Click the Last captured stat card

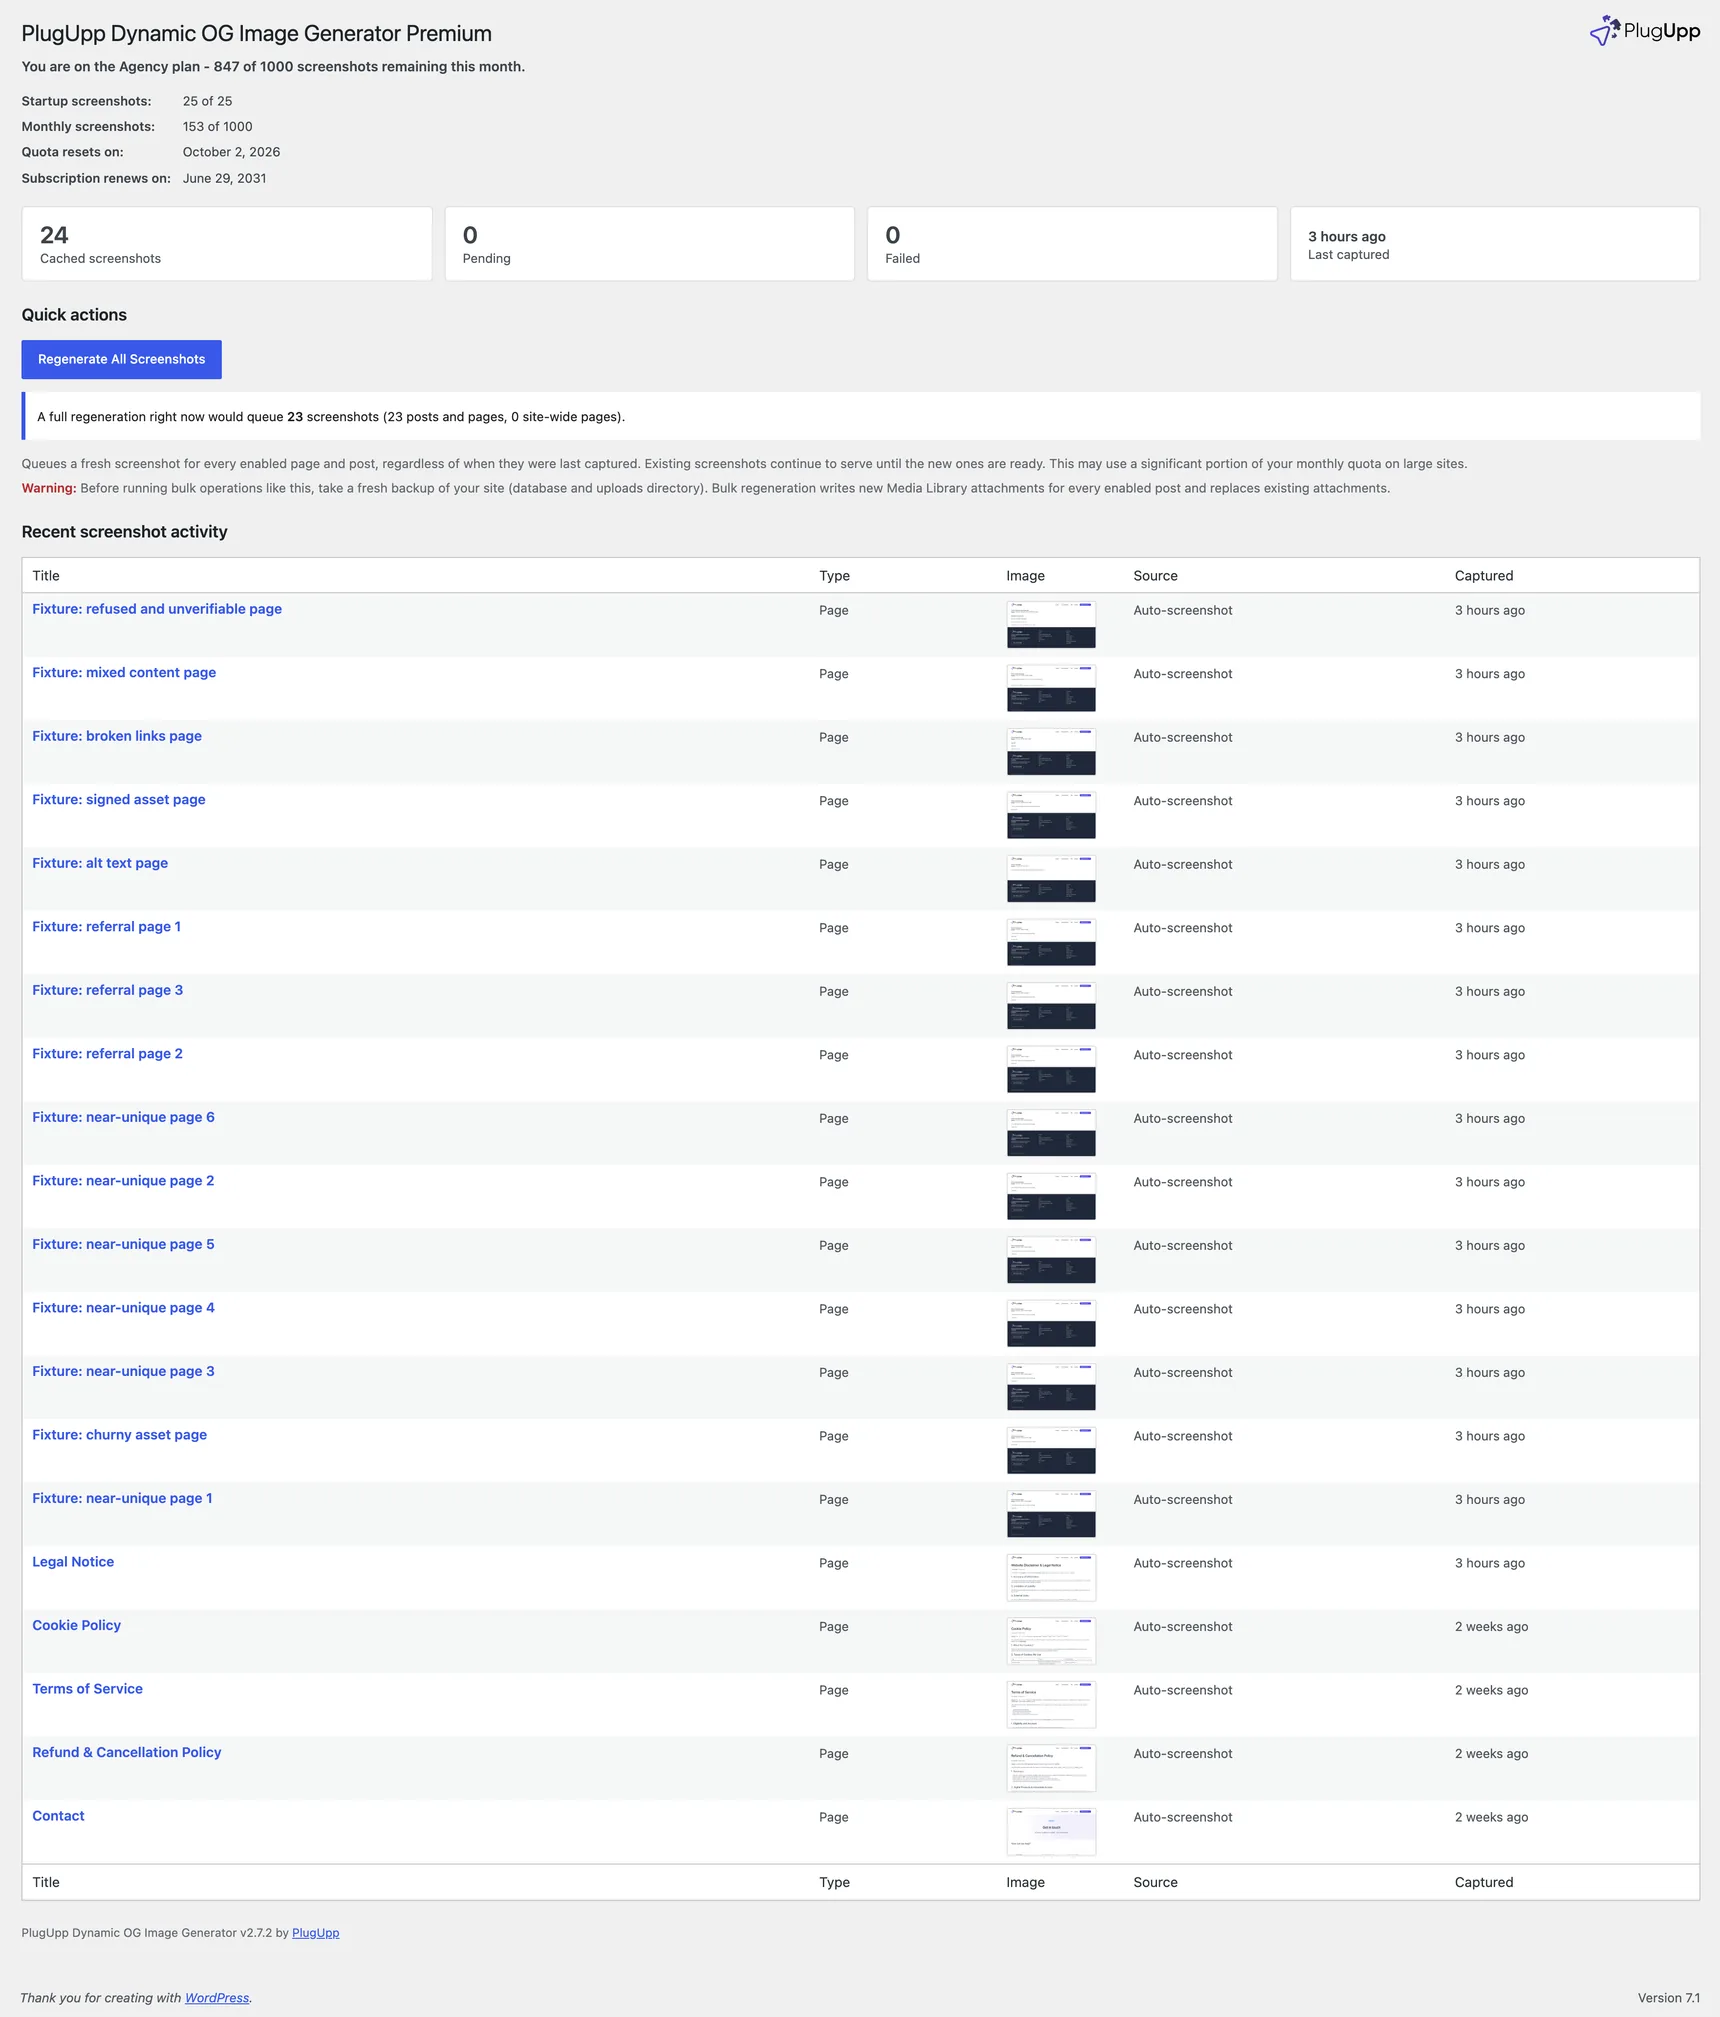coord(1495,244)
